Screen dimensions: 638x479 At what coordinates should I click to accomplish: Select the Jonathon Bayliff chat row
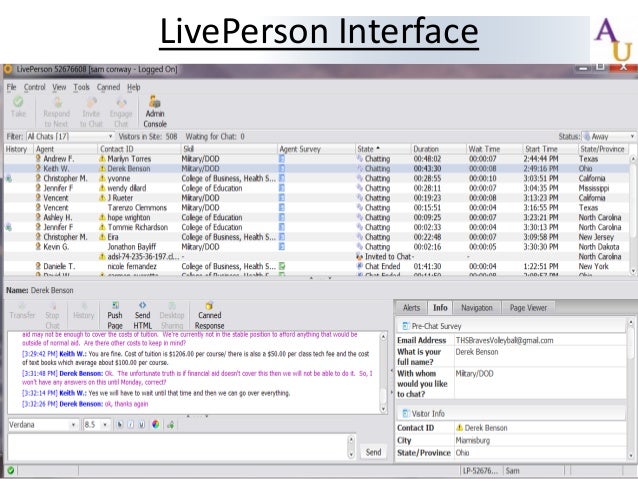pos(317,247)
